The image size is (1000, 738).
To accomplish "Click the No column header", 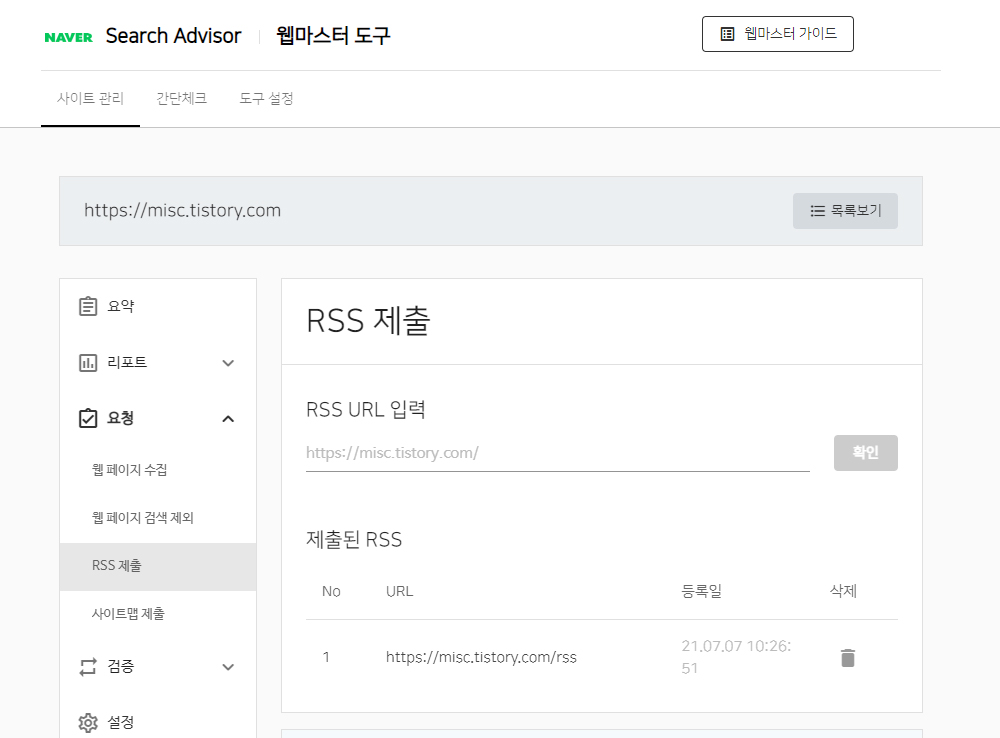I will tap(331, 591).
